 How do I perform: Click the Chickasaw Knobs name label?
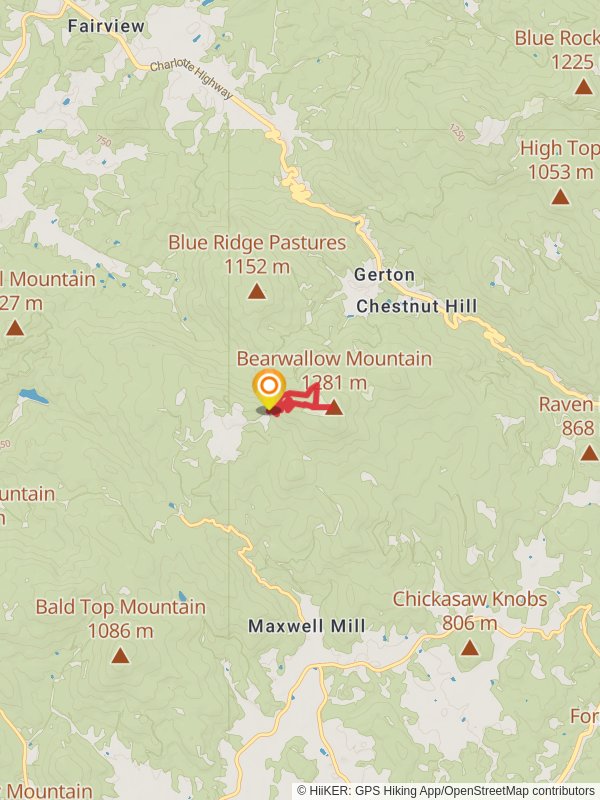(x=469, y=599)
